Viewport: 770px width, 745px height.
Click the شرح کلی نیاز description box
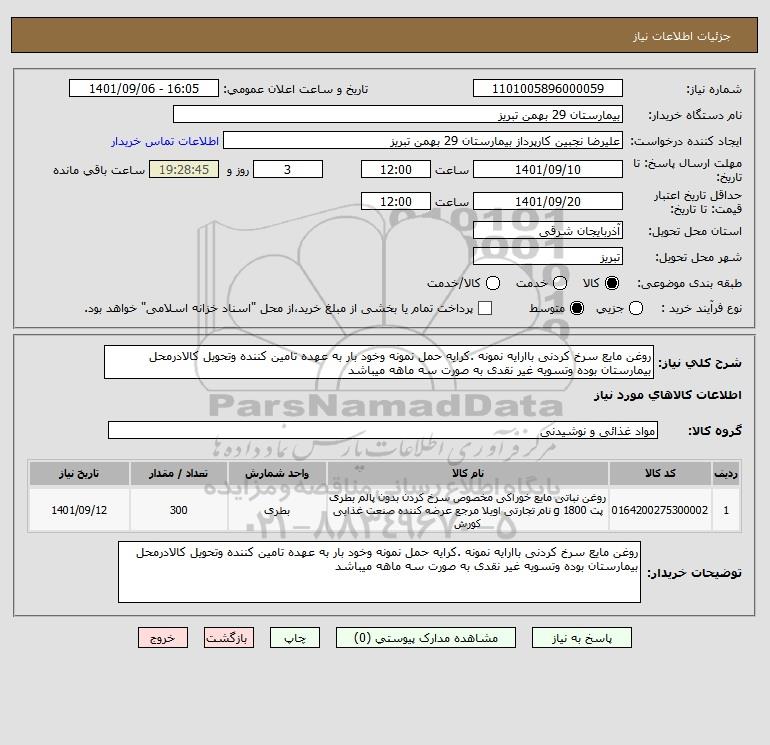(379, 362)
